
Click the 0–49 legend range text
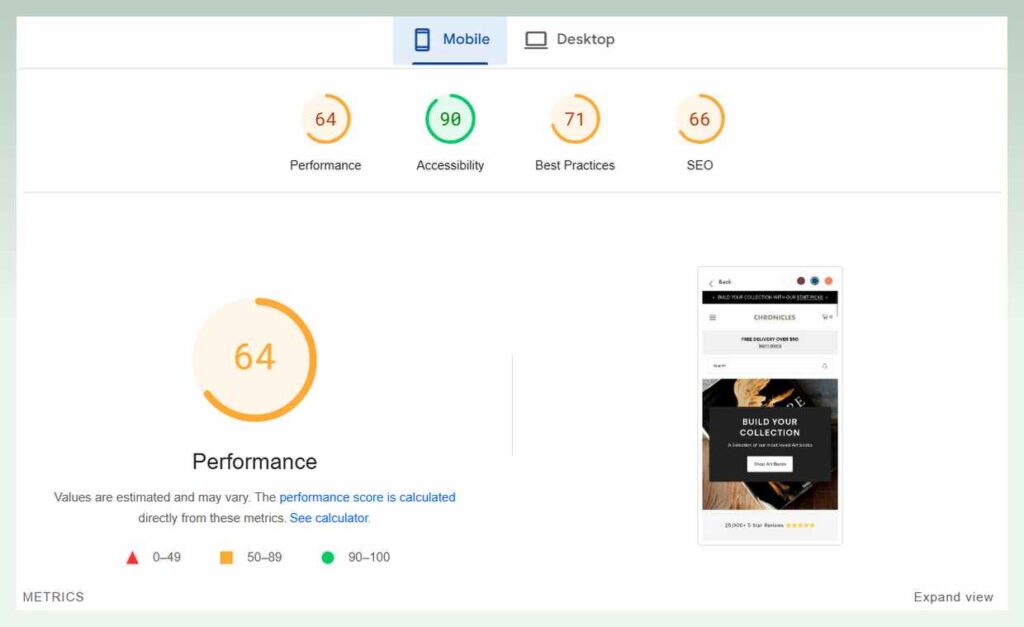167,557
